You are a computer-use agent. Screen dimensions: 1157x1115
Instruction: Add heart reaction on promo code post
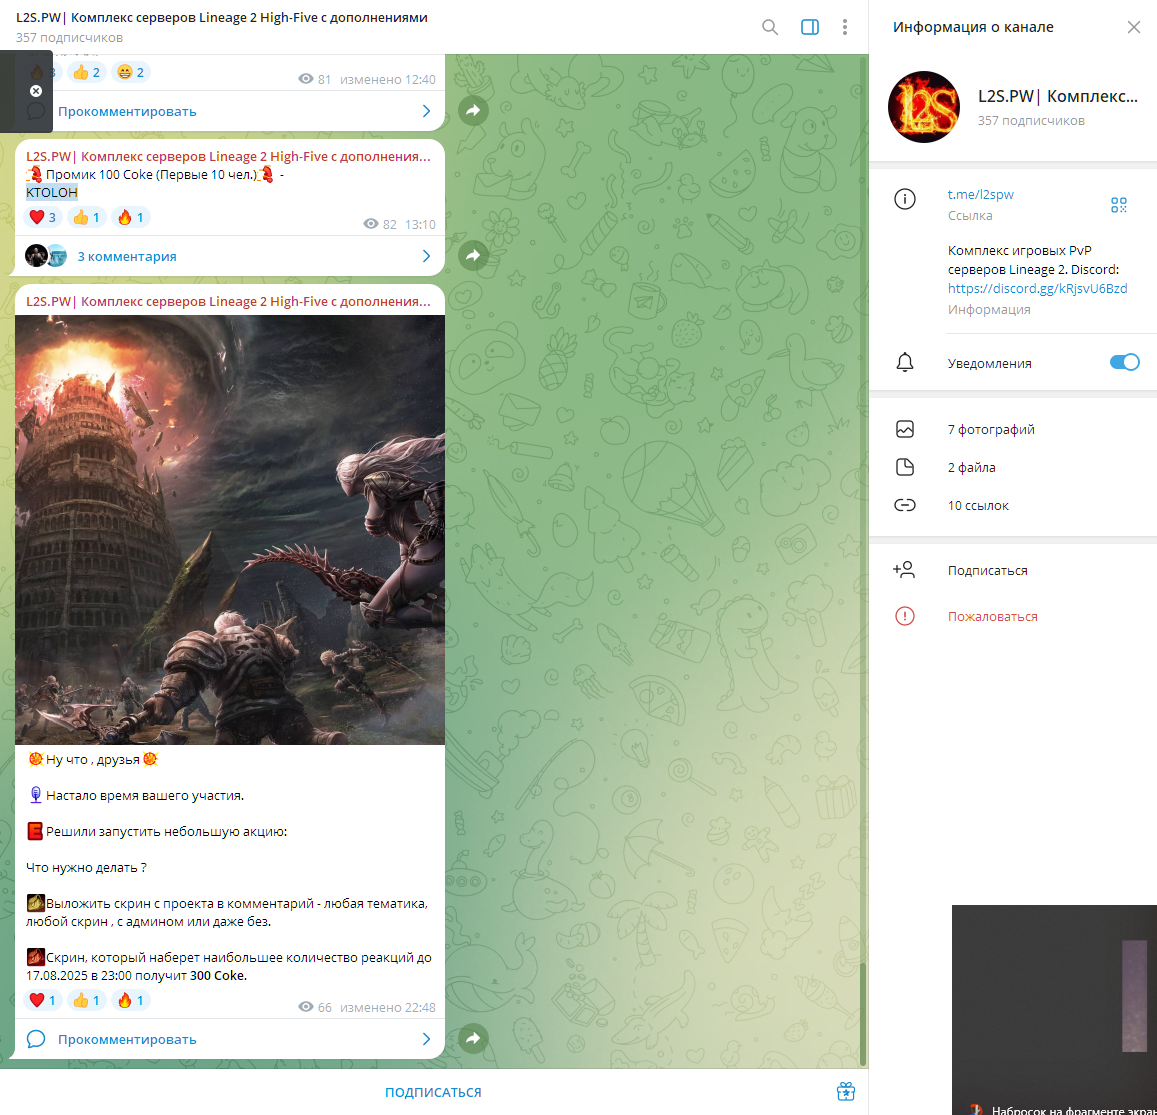pyautogui.click(x=43, y=217)
